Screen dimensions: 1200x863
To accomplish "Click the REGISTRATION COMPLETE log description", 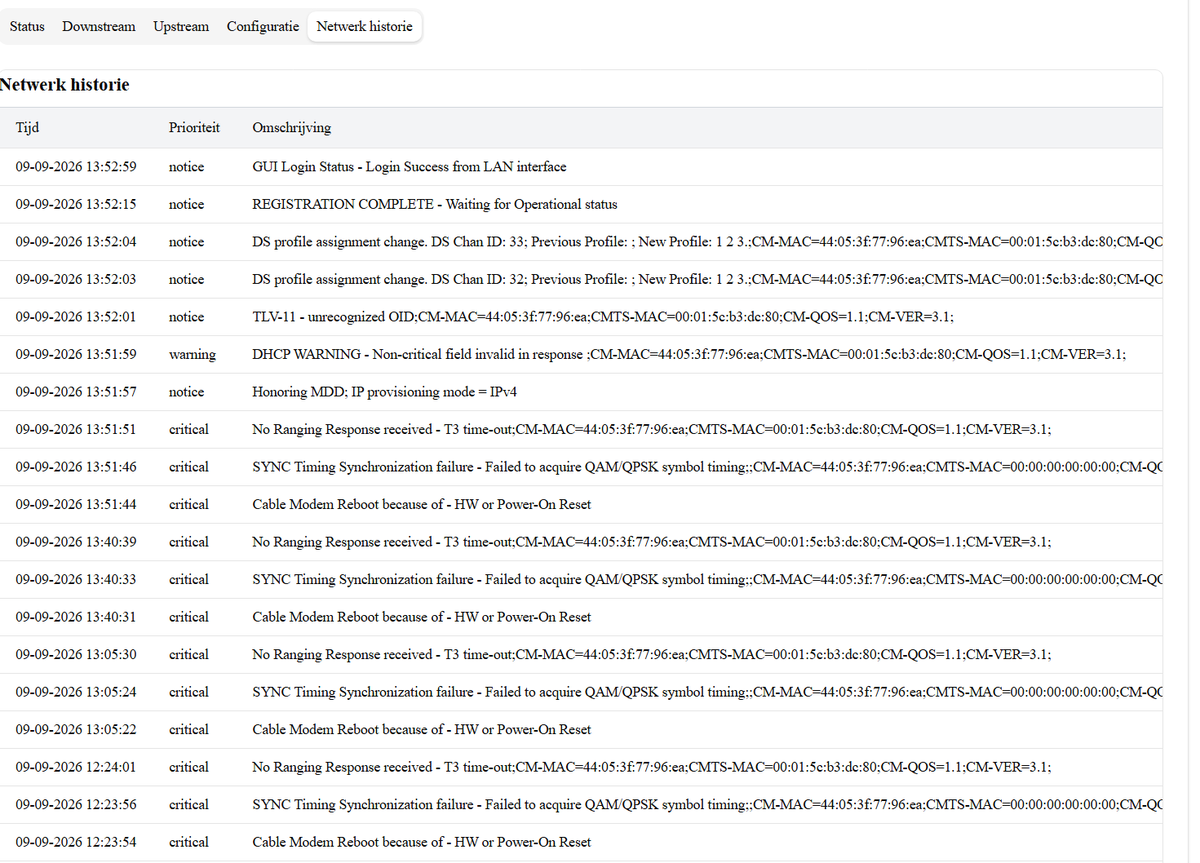I will (x=435, y=204).
